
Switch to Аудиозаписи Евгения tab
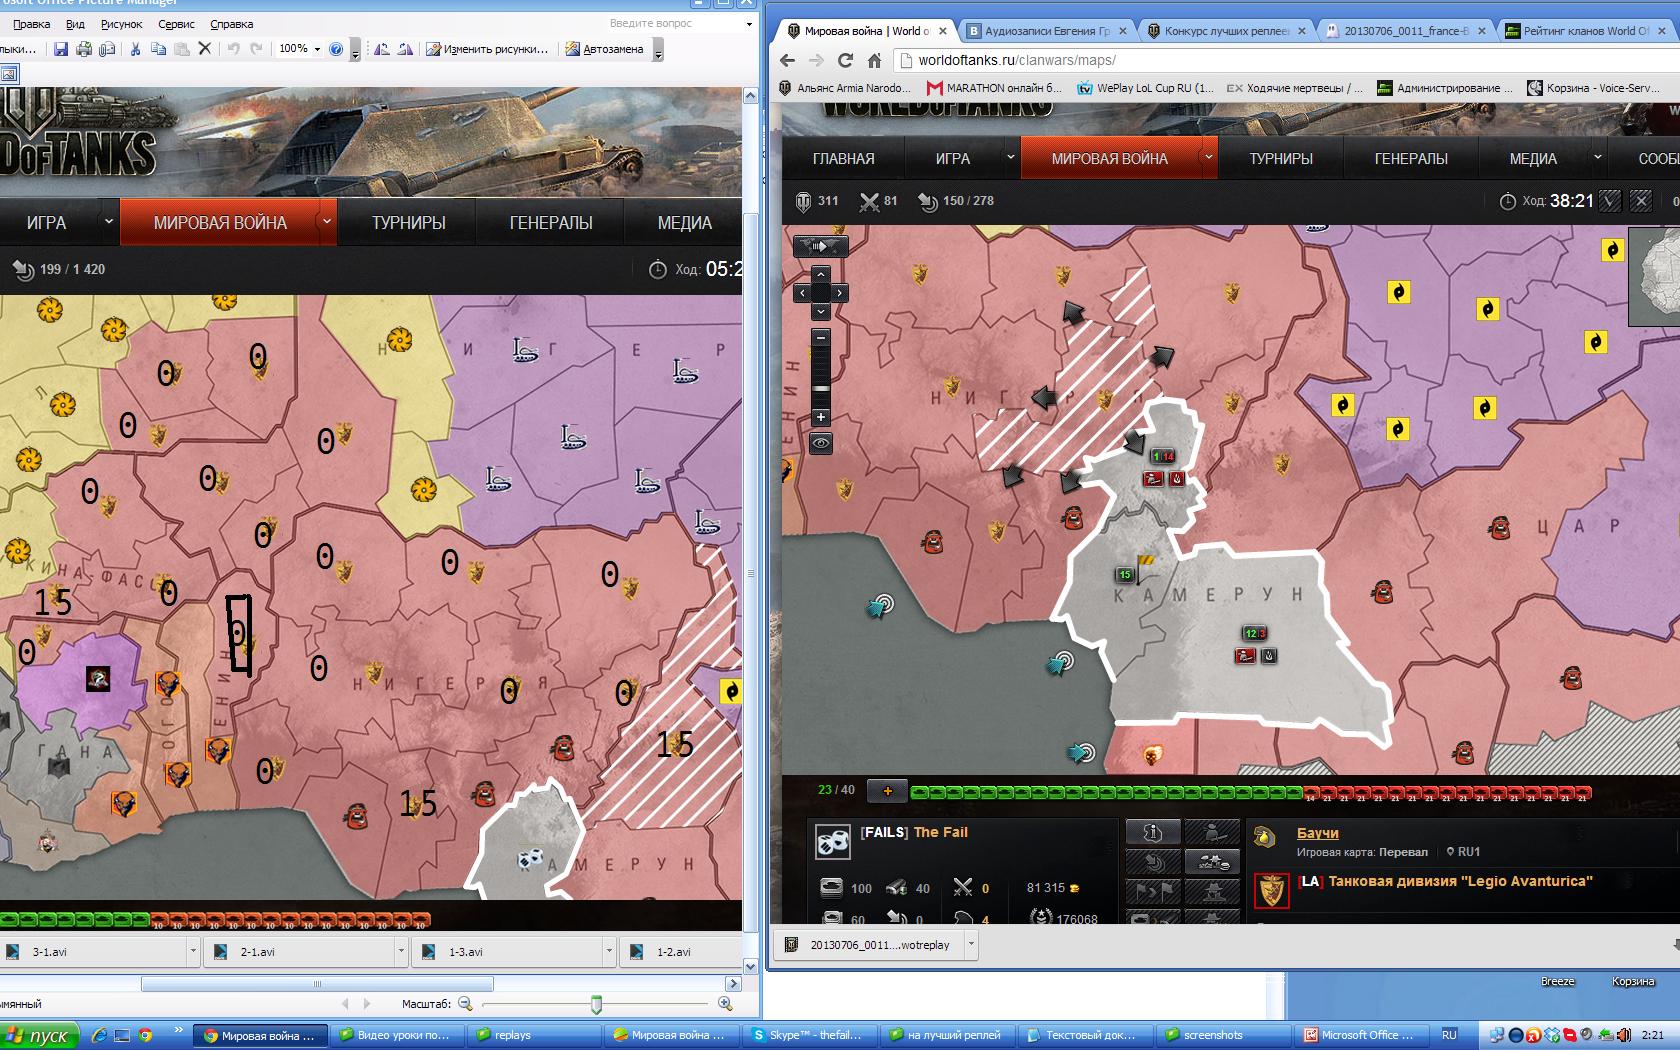coord(1045,31)
